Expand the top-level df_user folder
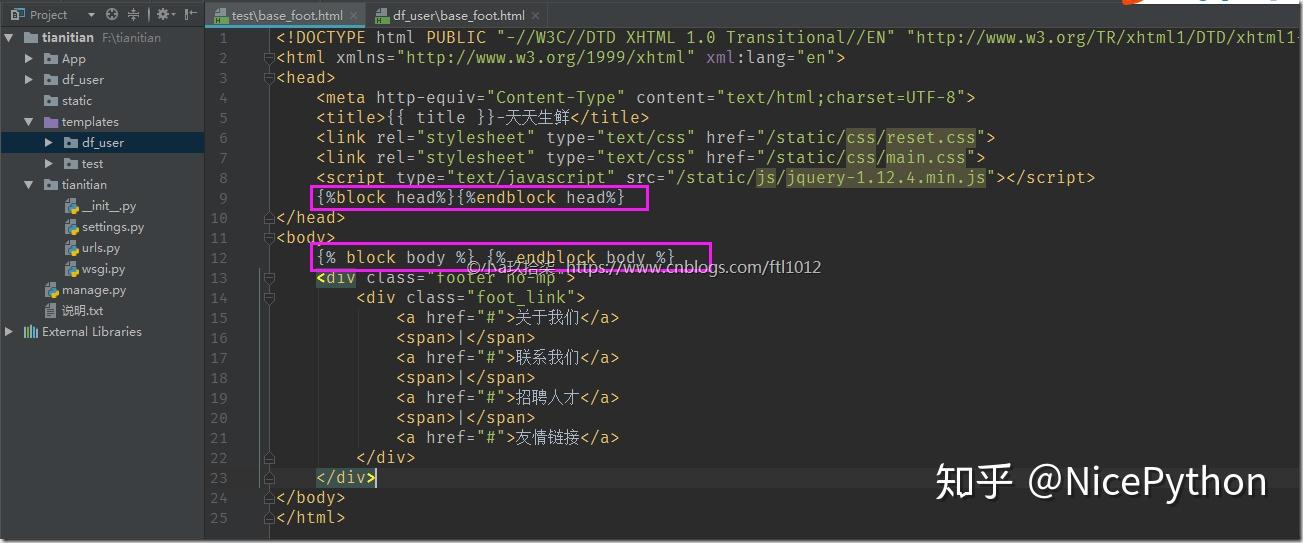 (29, 80)
